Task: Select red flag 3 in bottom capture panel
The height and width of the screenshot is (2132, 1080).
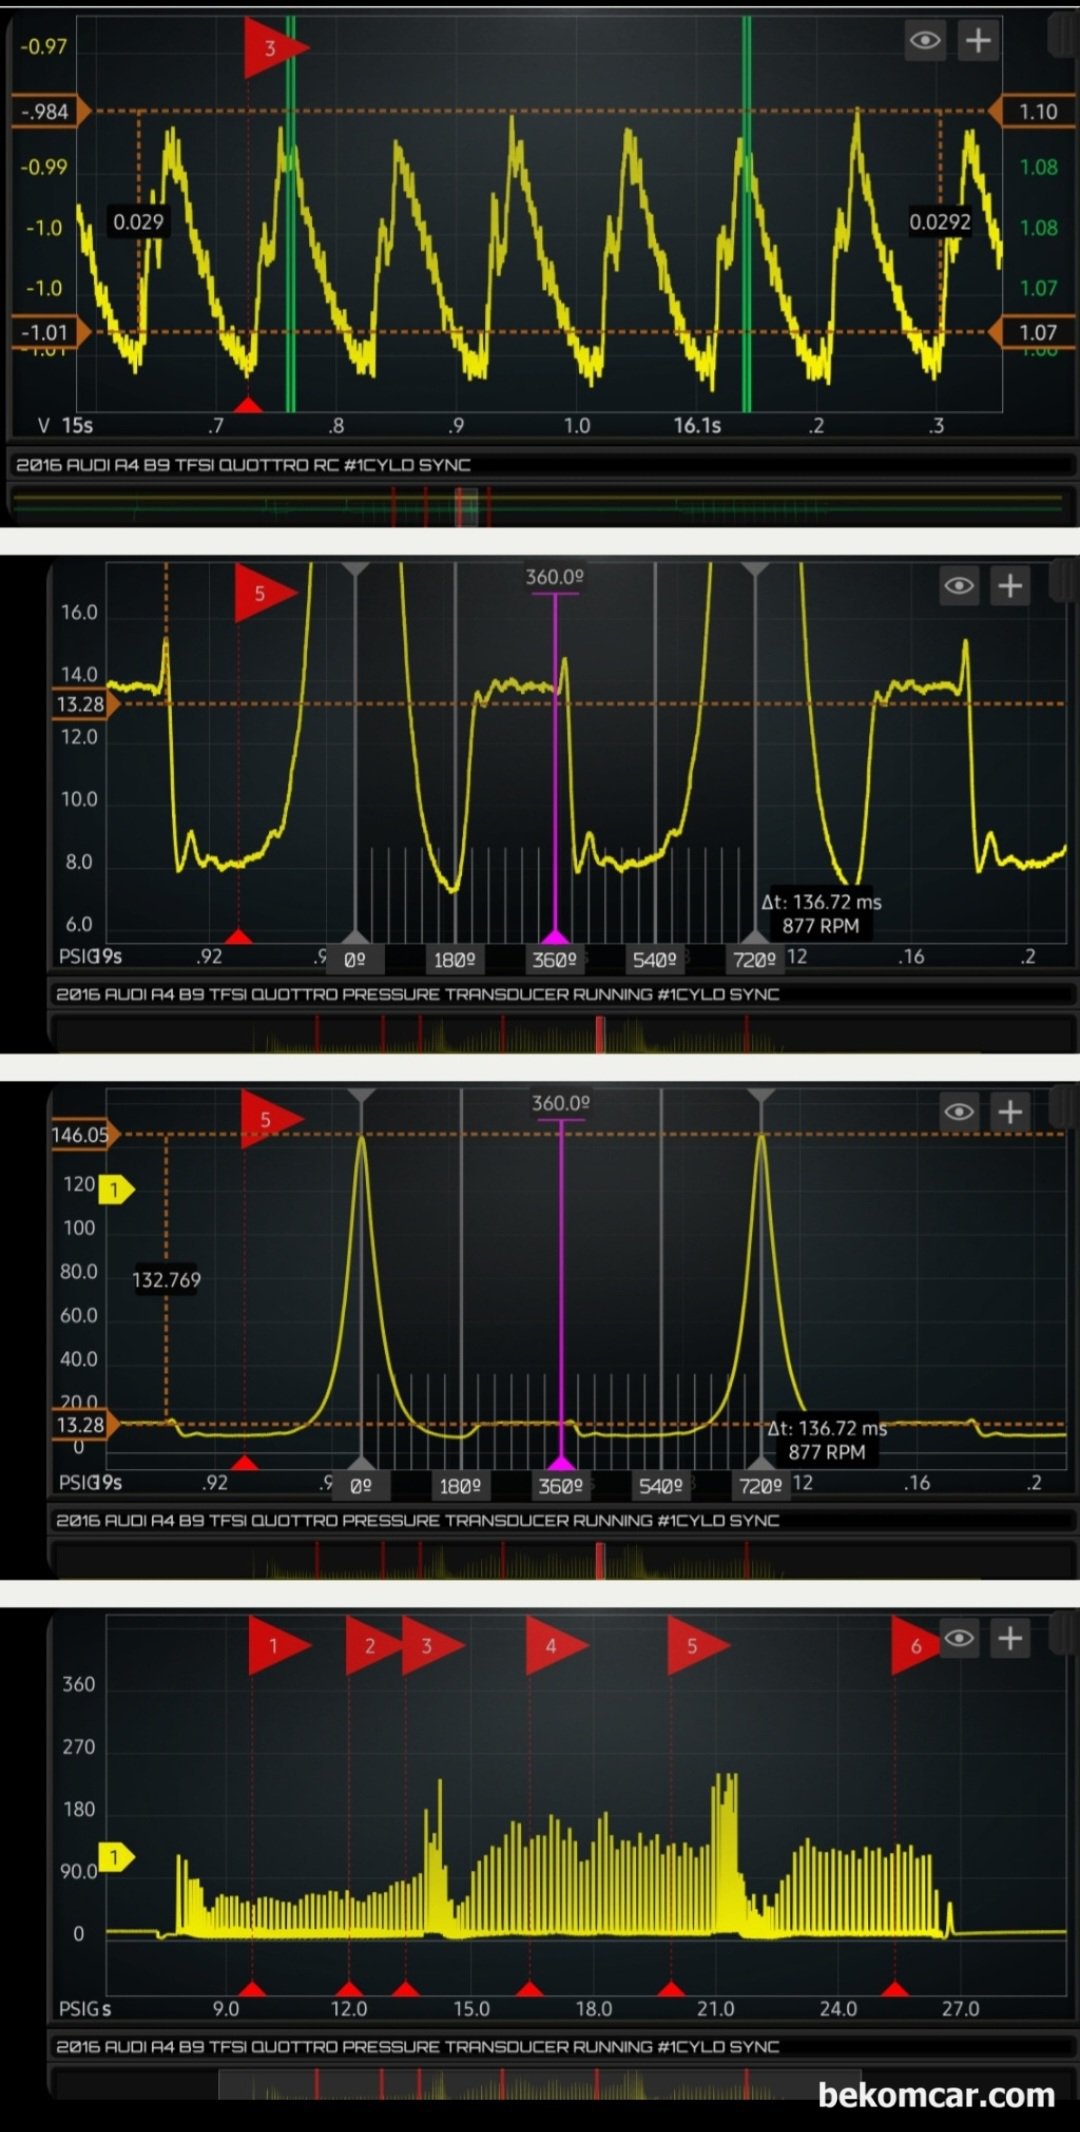Action: click(432, 1645)
